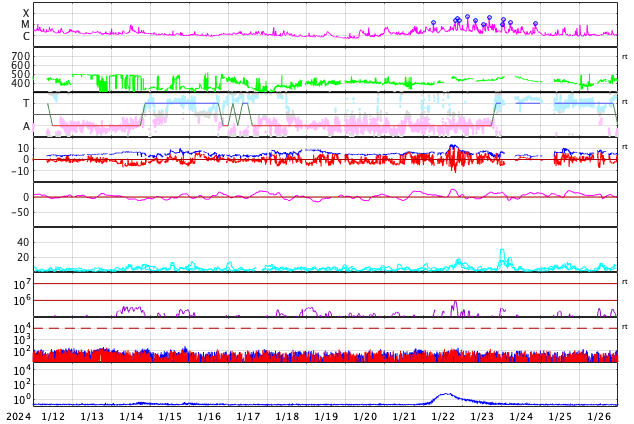
Task: Click the 1/13 date label
Action: [x=92, y=416]
